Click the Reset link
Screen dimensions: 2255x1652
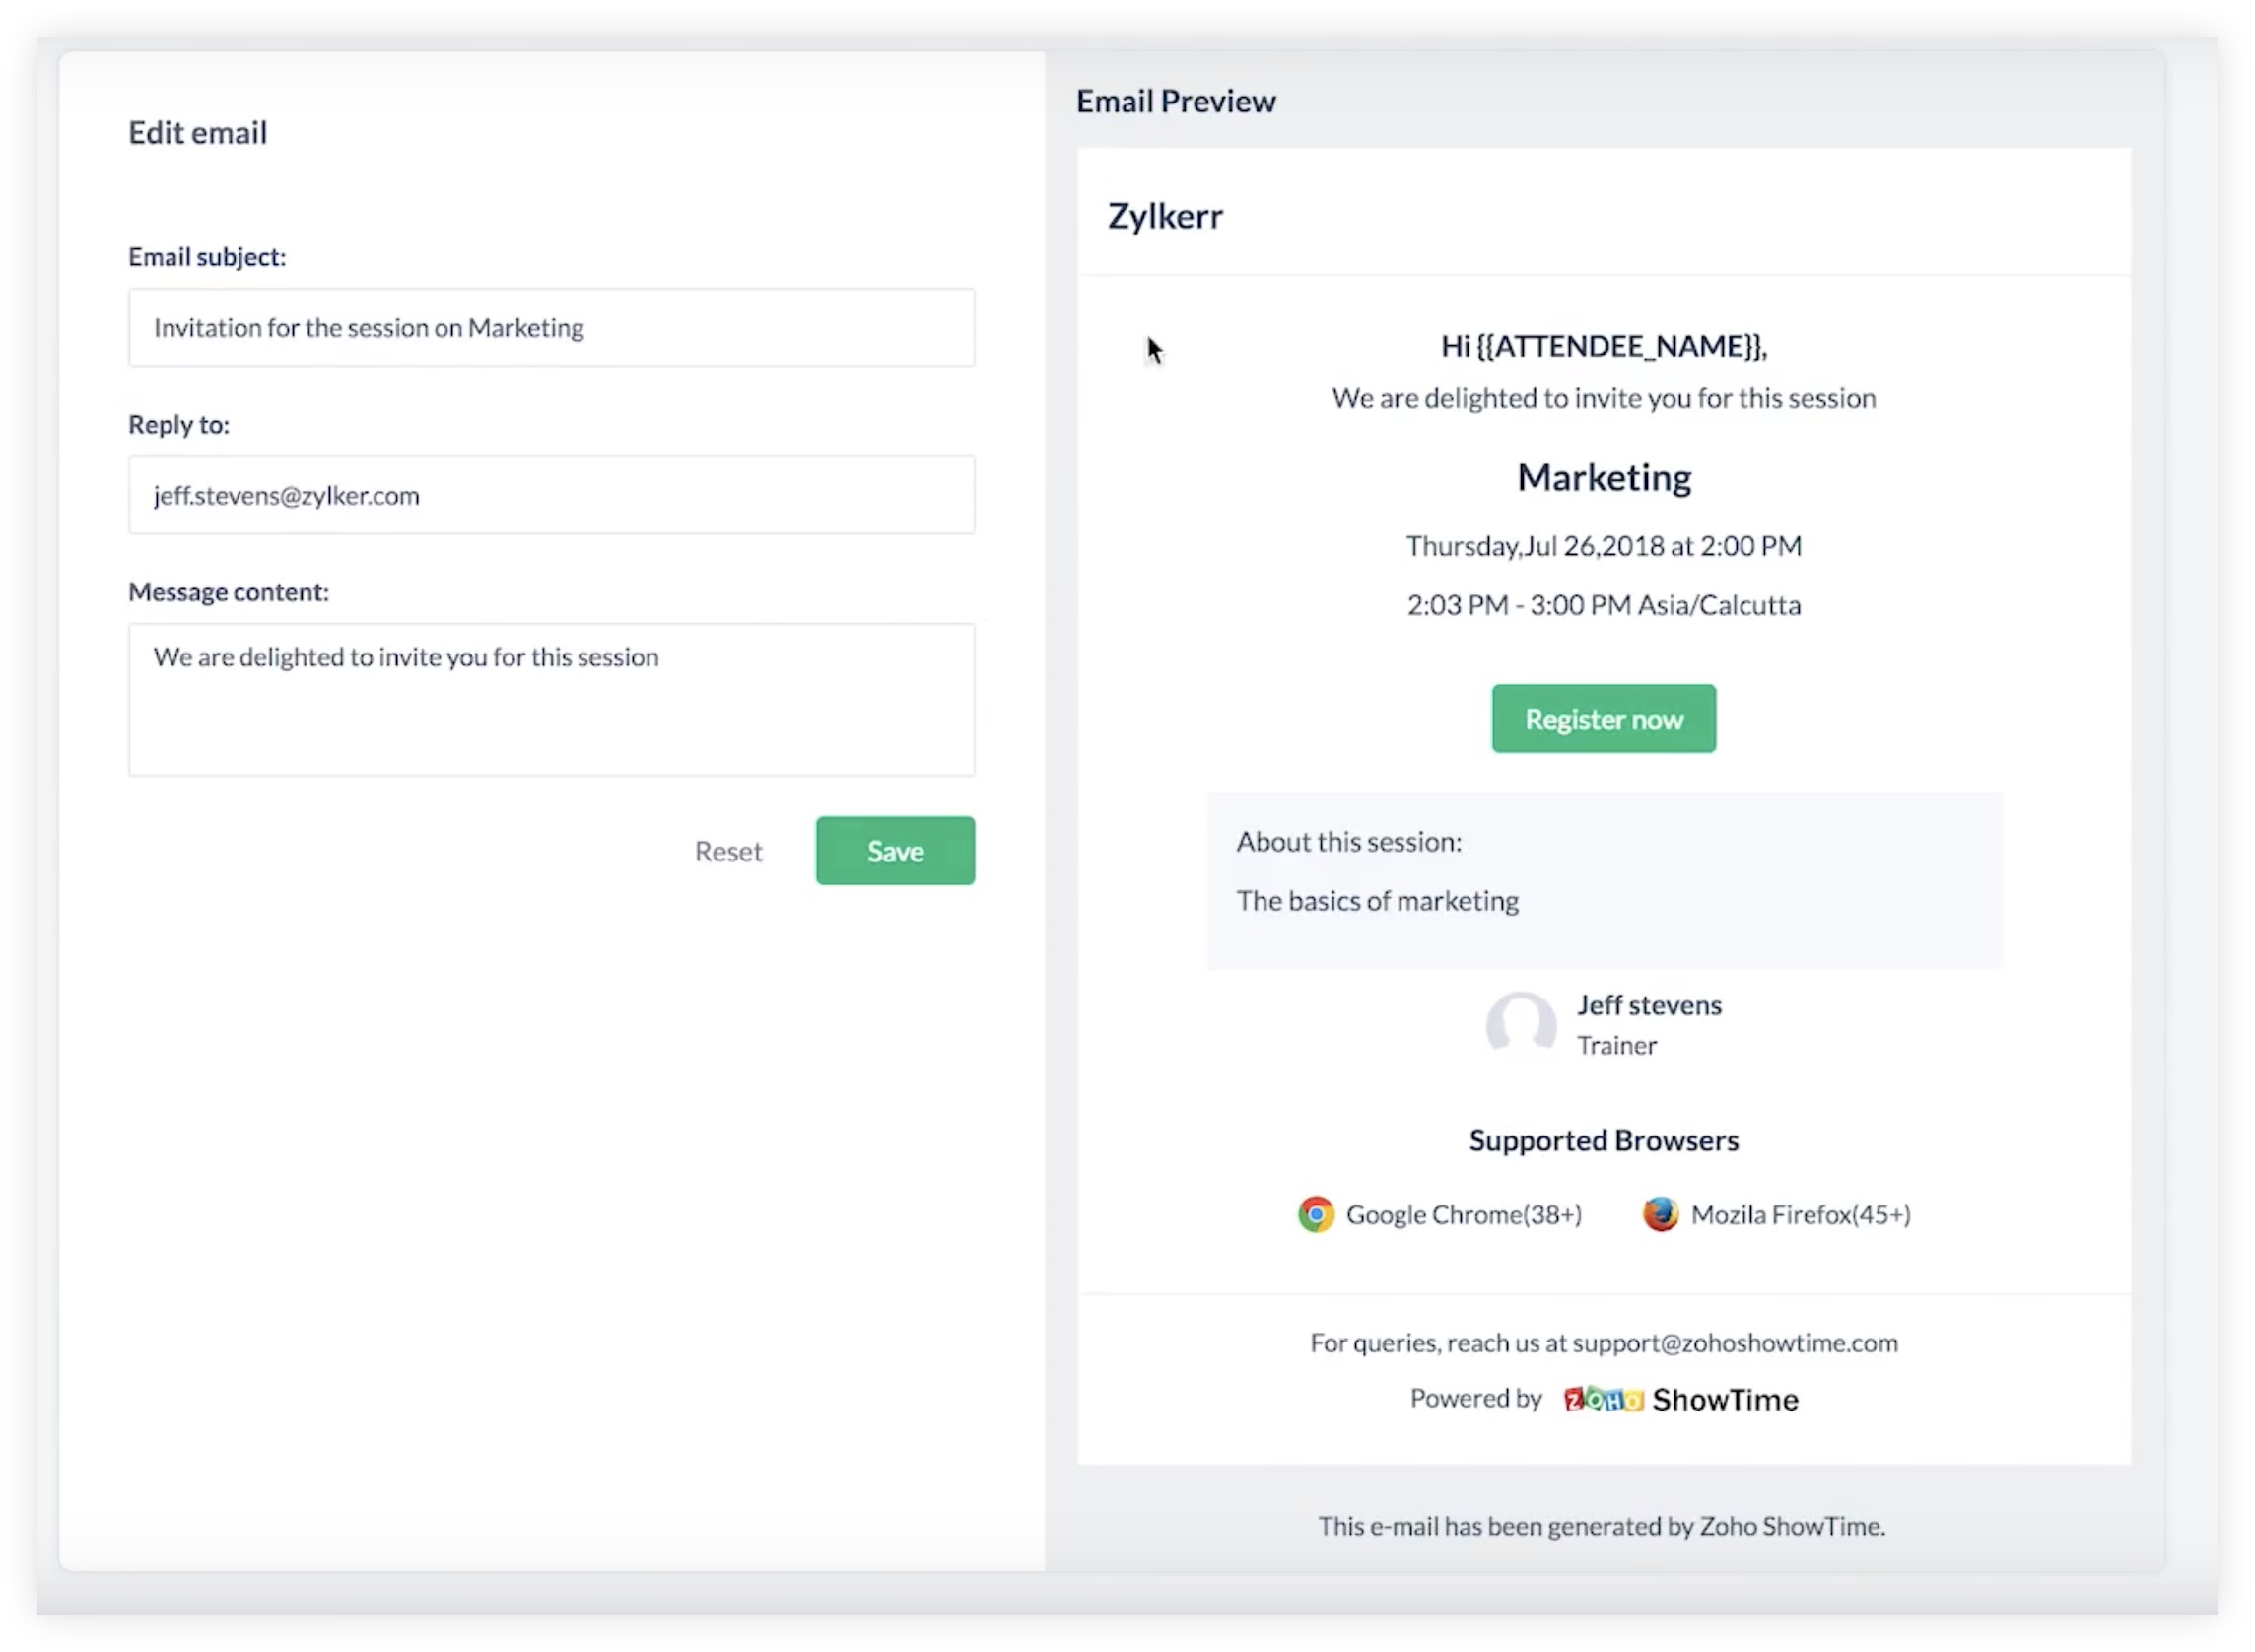coord(728,851)
